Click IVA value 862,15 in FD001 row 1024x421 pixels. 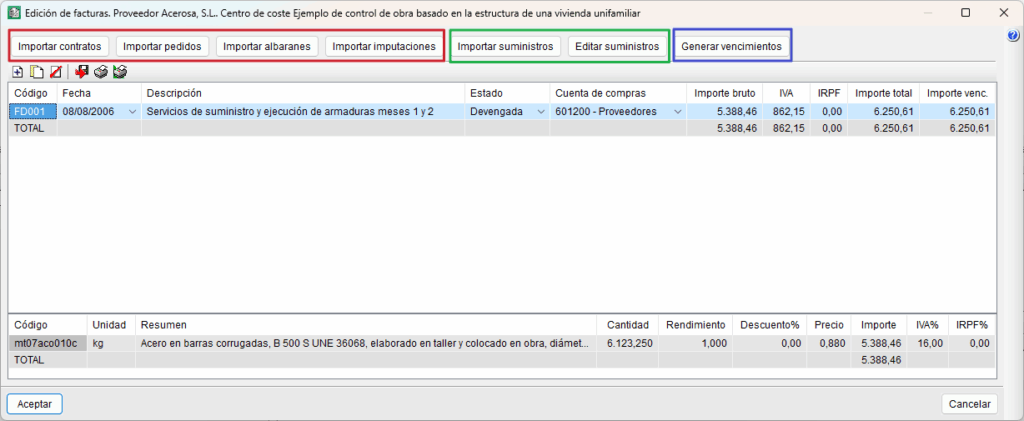[786, 112]
